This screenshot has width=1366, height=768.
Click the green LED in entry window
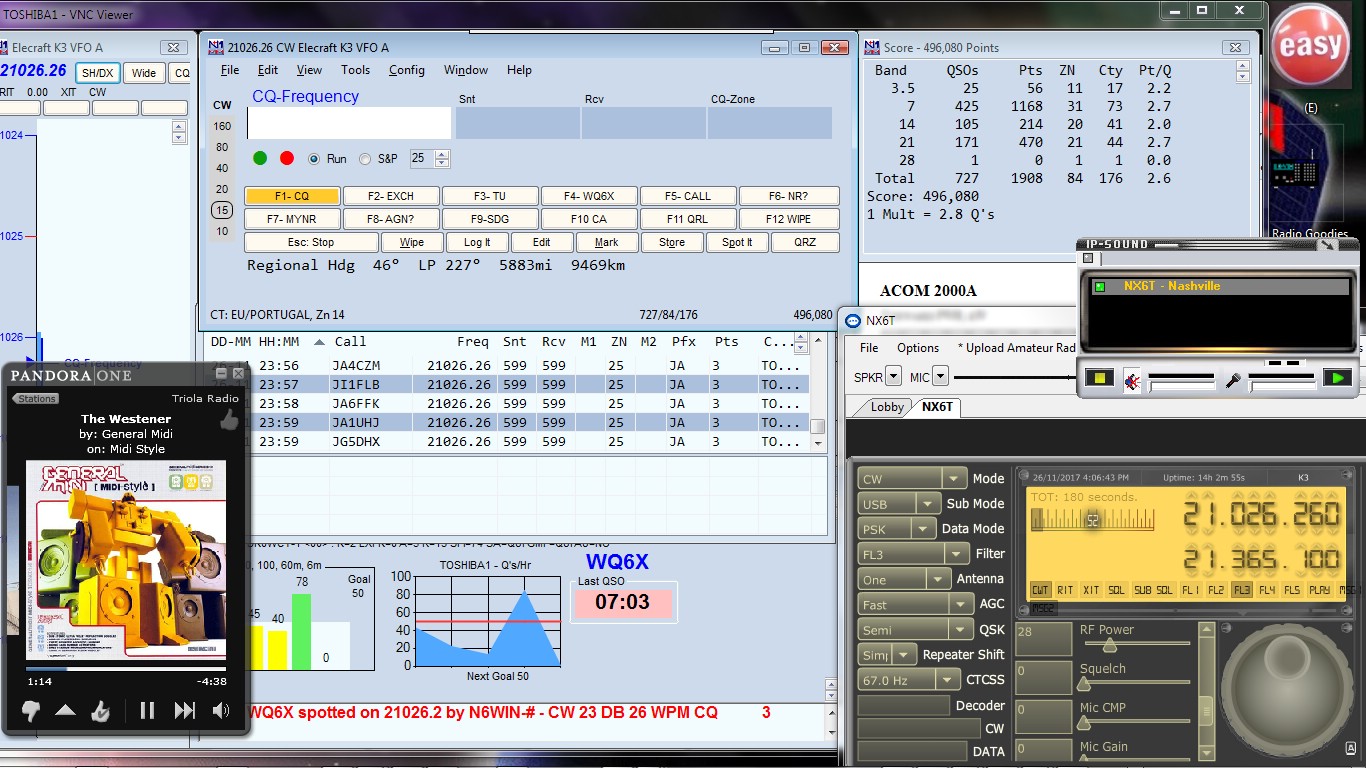(260, 158)
